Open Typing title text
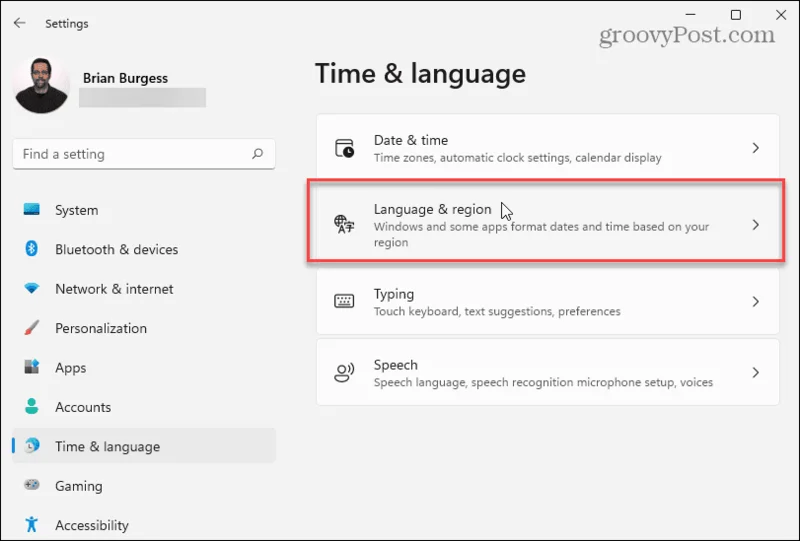The height and width of the screenshot is (541, 800). click(x=394, y=294)
